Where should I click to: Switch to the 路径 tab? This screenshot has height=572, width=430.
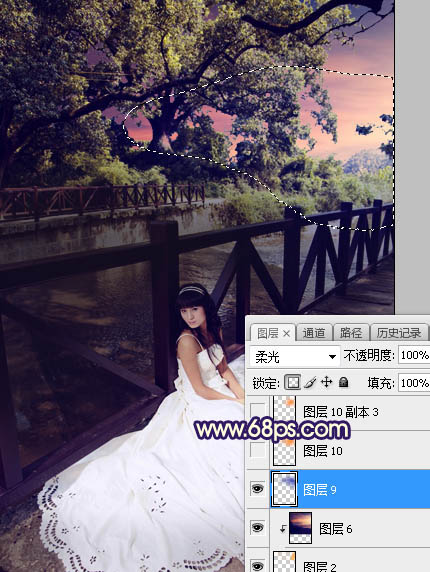coord(350,333)
